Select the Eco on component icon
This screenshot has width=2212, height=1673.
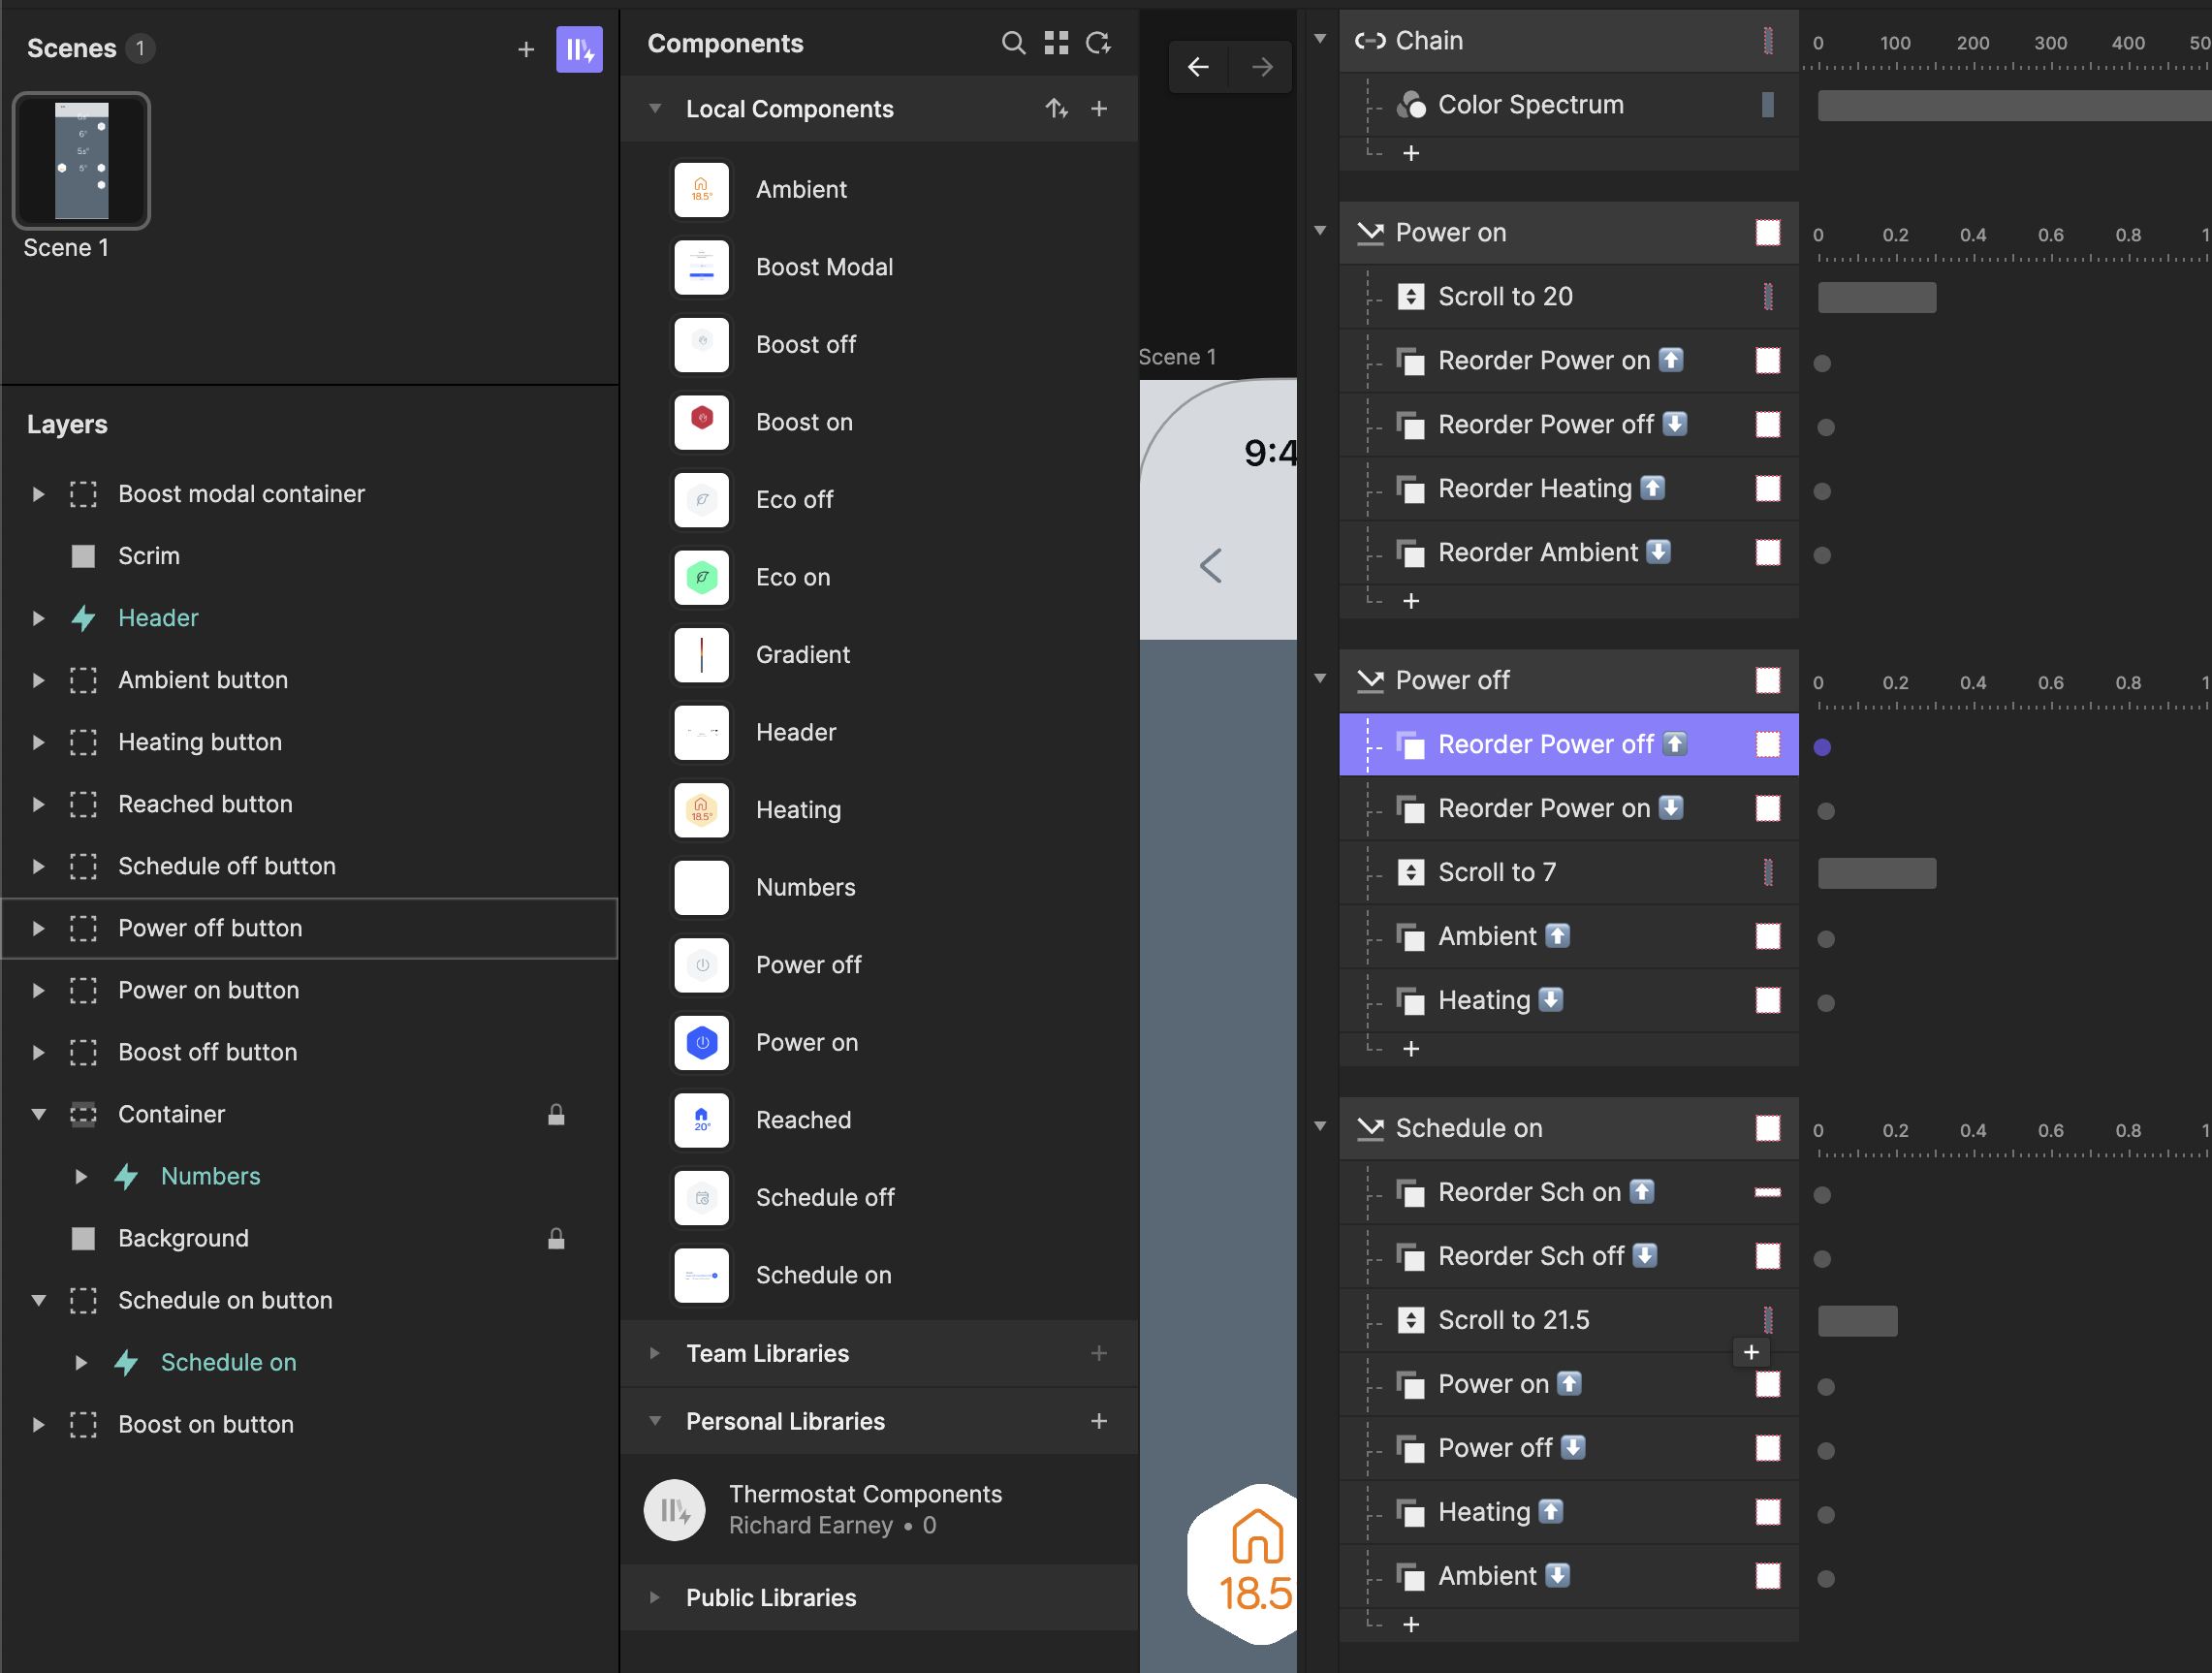701,577
